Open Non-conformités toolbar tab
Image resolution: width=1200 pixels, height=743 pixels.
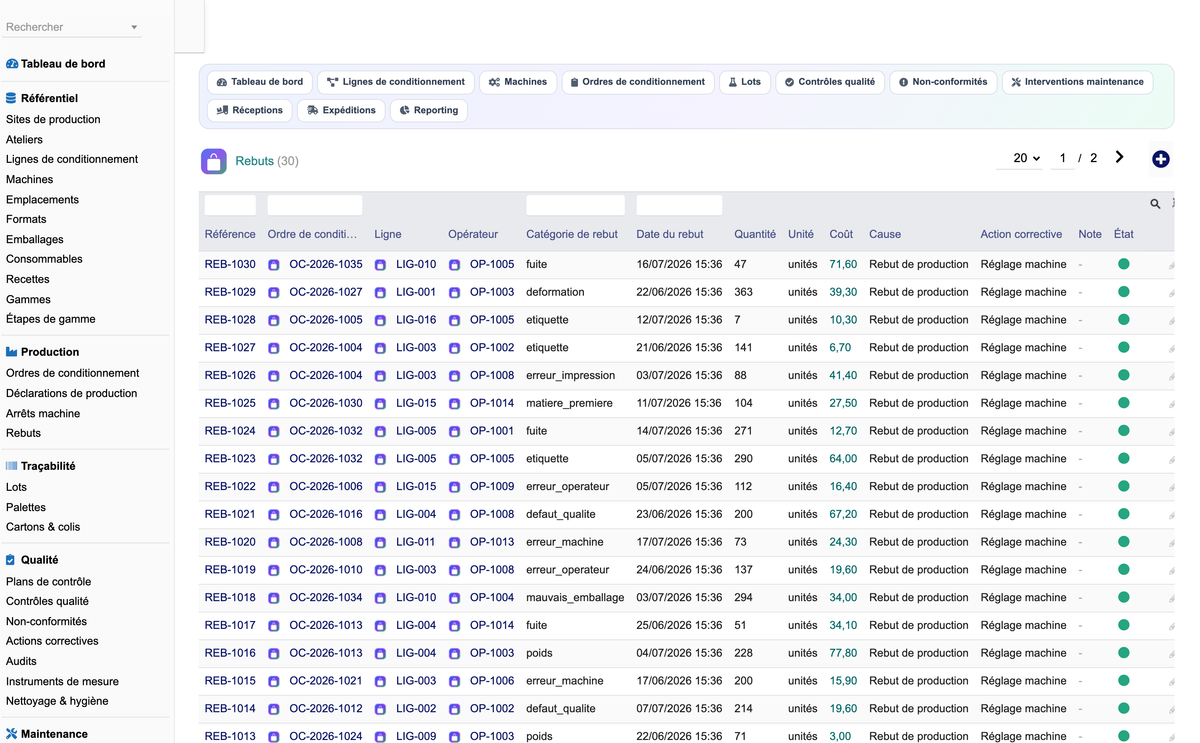click(x=943, y=82)
